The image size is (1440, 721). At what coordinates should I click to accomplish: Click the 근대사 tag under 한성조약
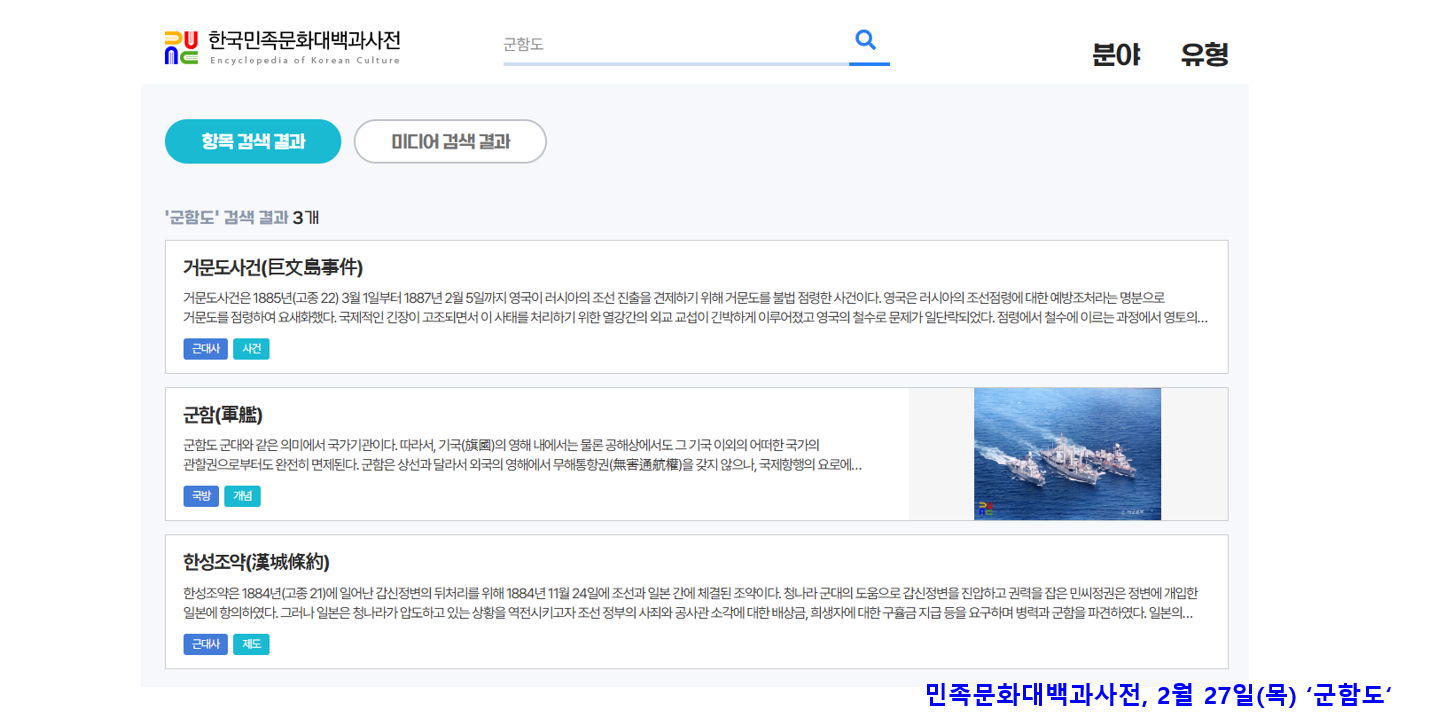pyautogui.click(x=205, y=644)
